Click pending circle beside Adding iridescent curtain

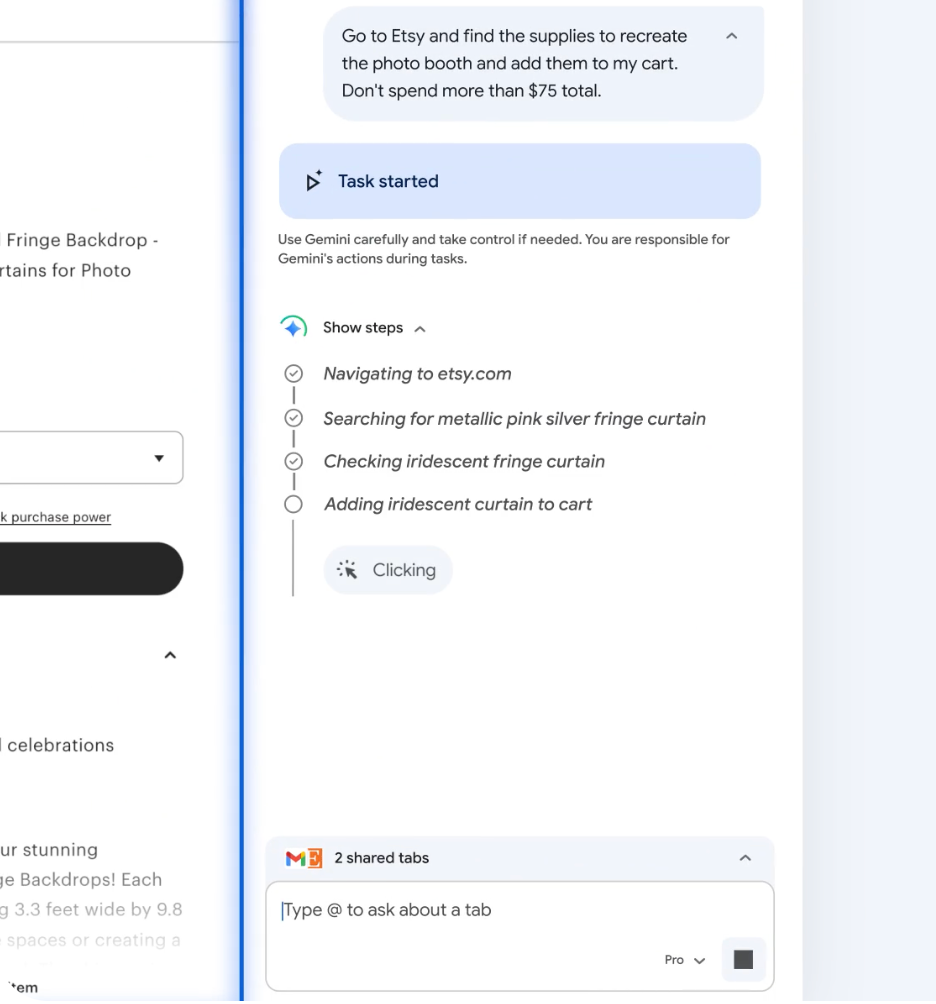coord(293,504)
